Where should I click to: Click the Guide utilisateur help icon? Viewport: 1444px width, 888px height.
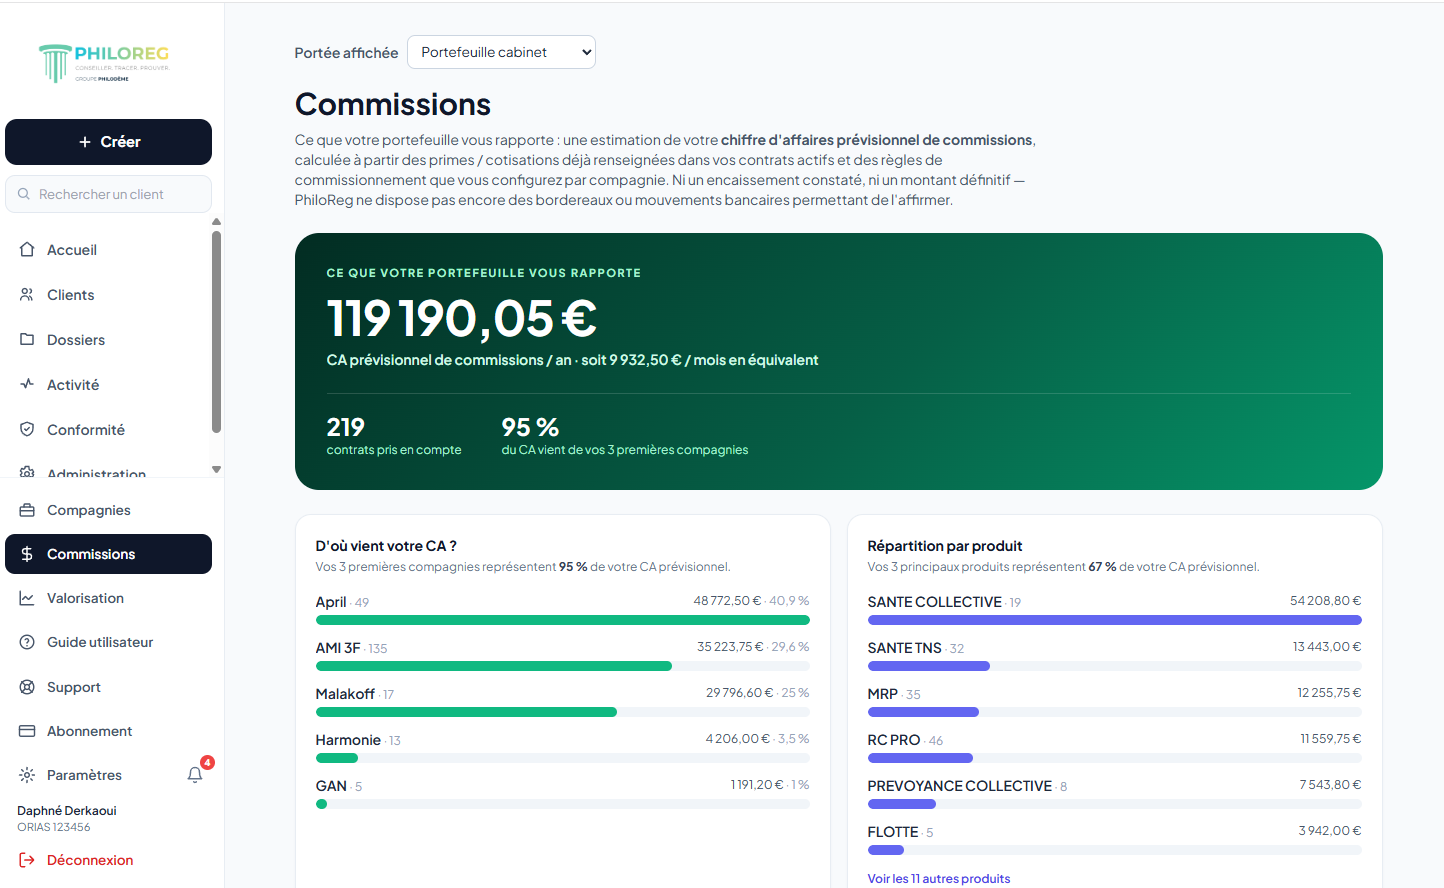pyautogui.click(x=27, y=642)
